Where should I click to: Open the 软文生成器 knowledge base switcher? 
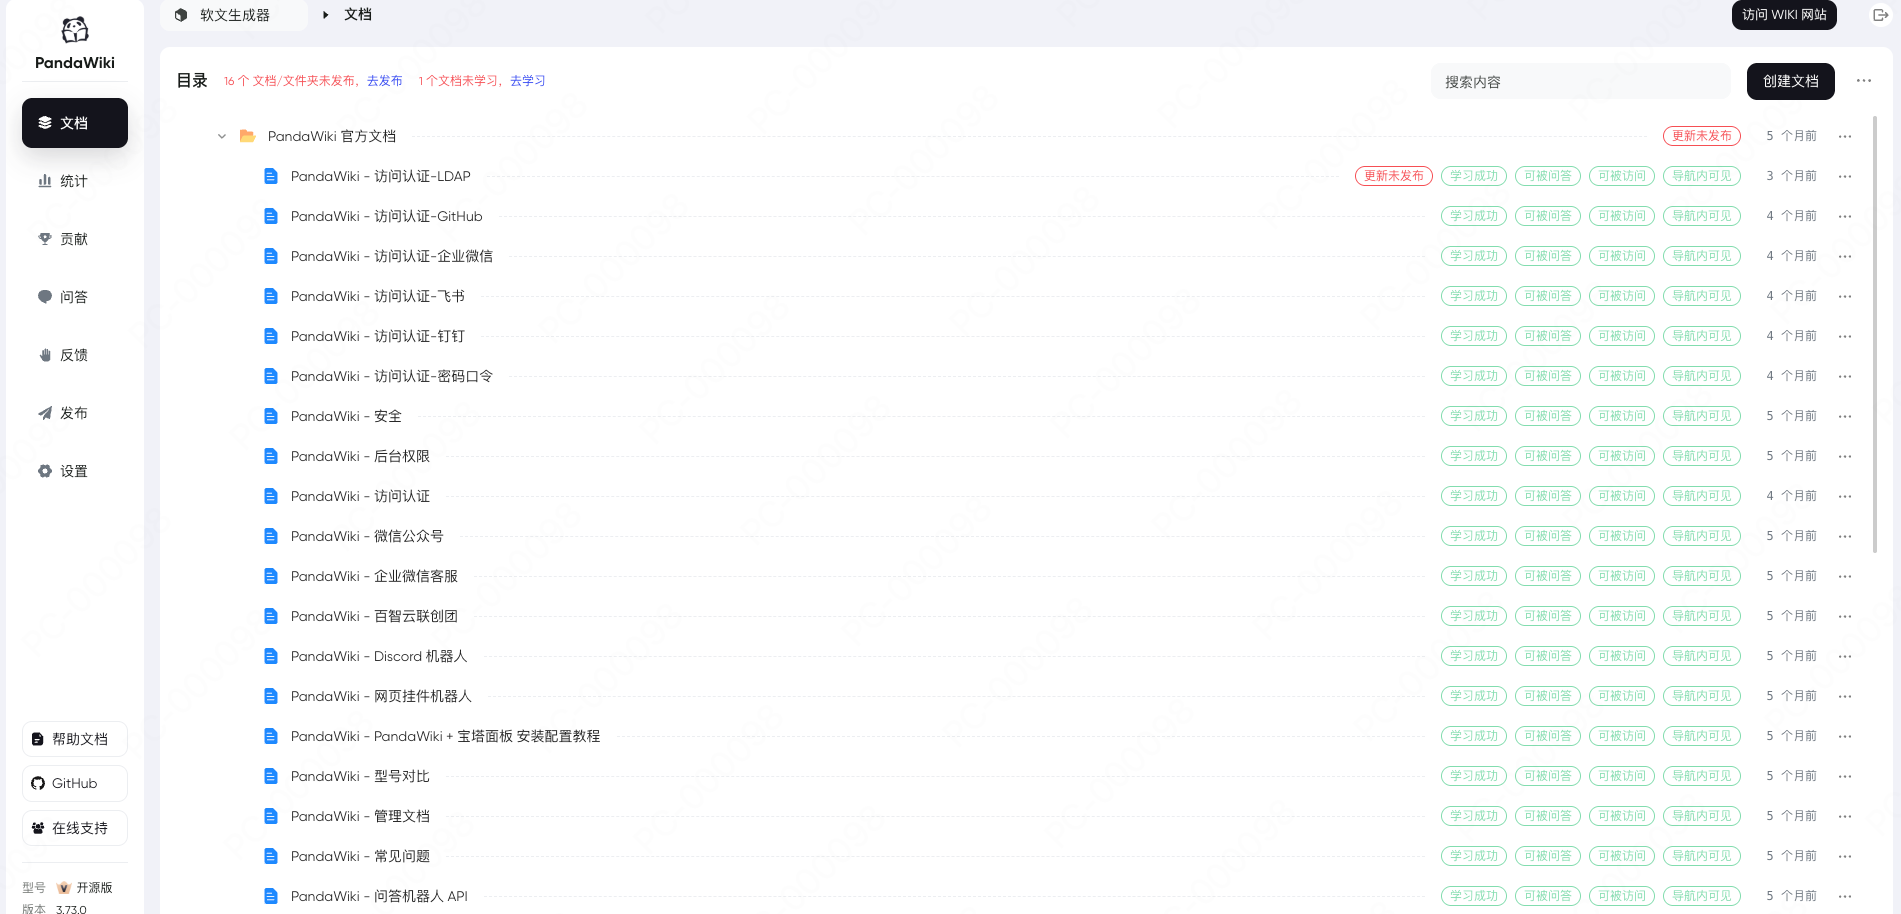point(235,15)
